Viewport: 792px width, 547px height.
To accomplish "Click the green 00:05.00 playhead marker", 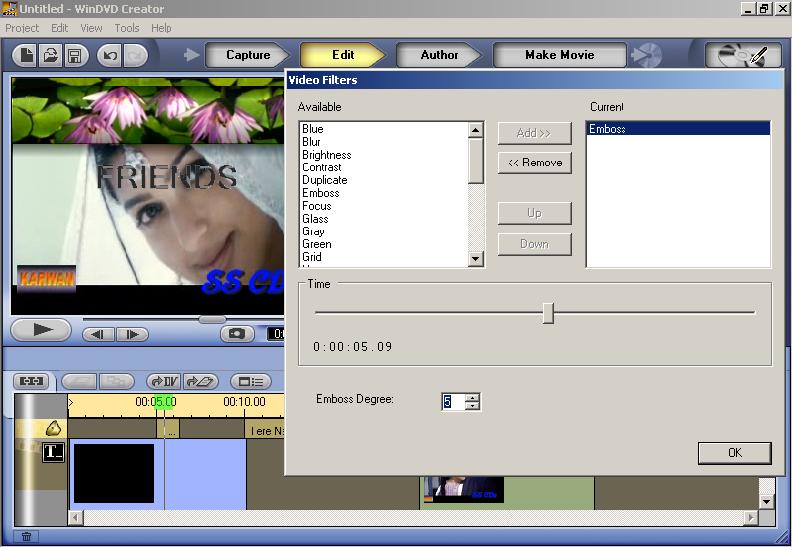I will click(164, 402).
